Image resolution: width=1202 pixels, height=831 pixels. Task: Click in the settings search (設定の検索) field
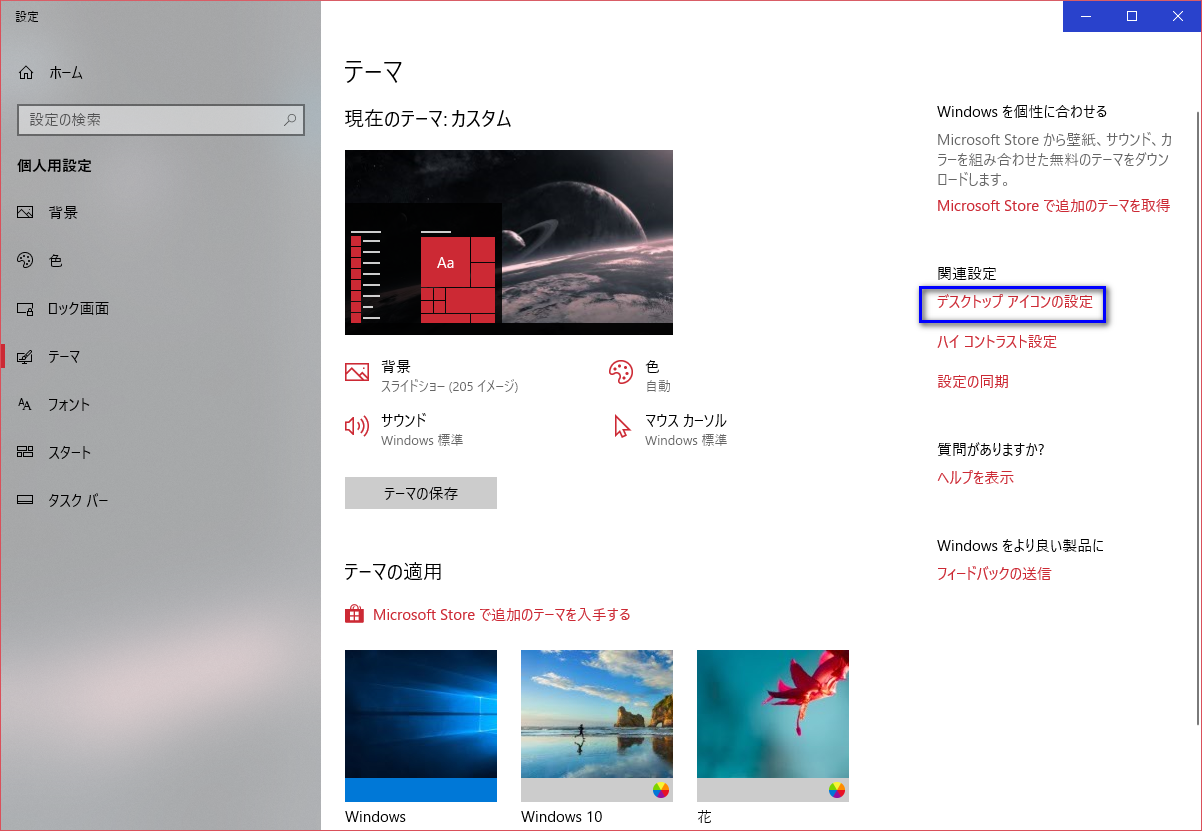pos(150,120)
